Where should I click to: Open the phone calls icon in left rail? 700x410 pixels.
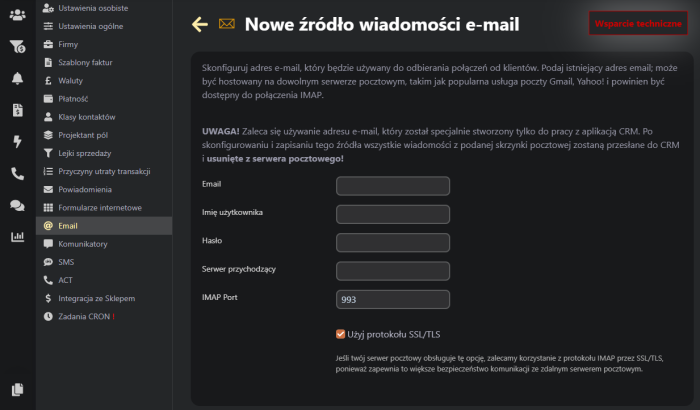(x=17, y=173)
